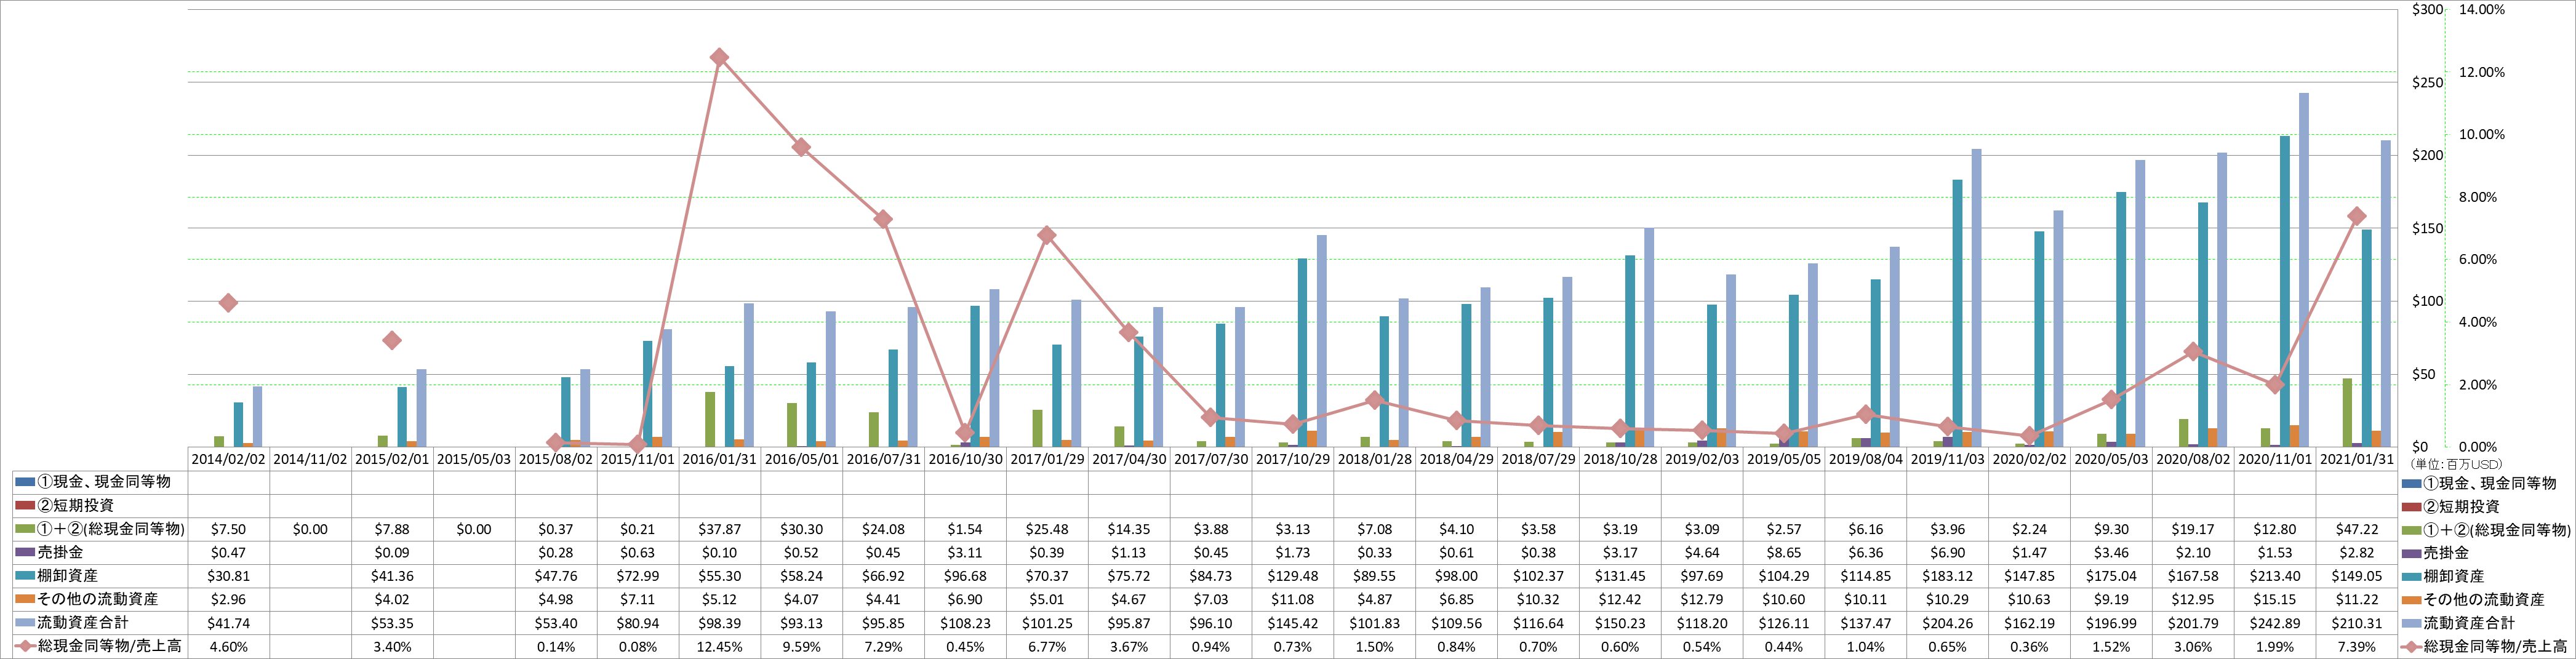Click the line marker above 2021/01/31

coord(2356,216)
